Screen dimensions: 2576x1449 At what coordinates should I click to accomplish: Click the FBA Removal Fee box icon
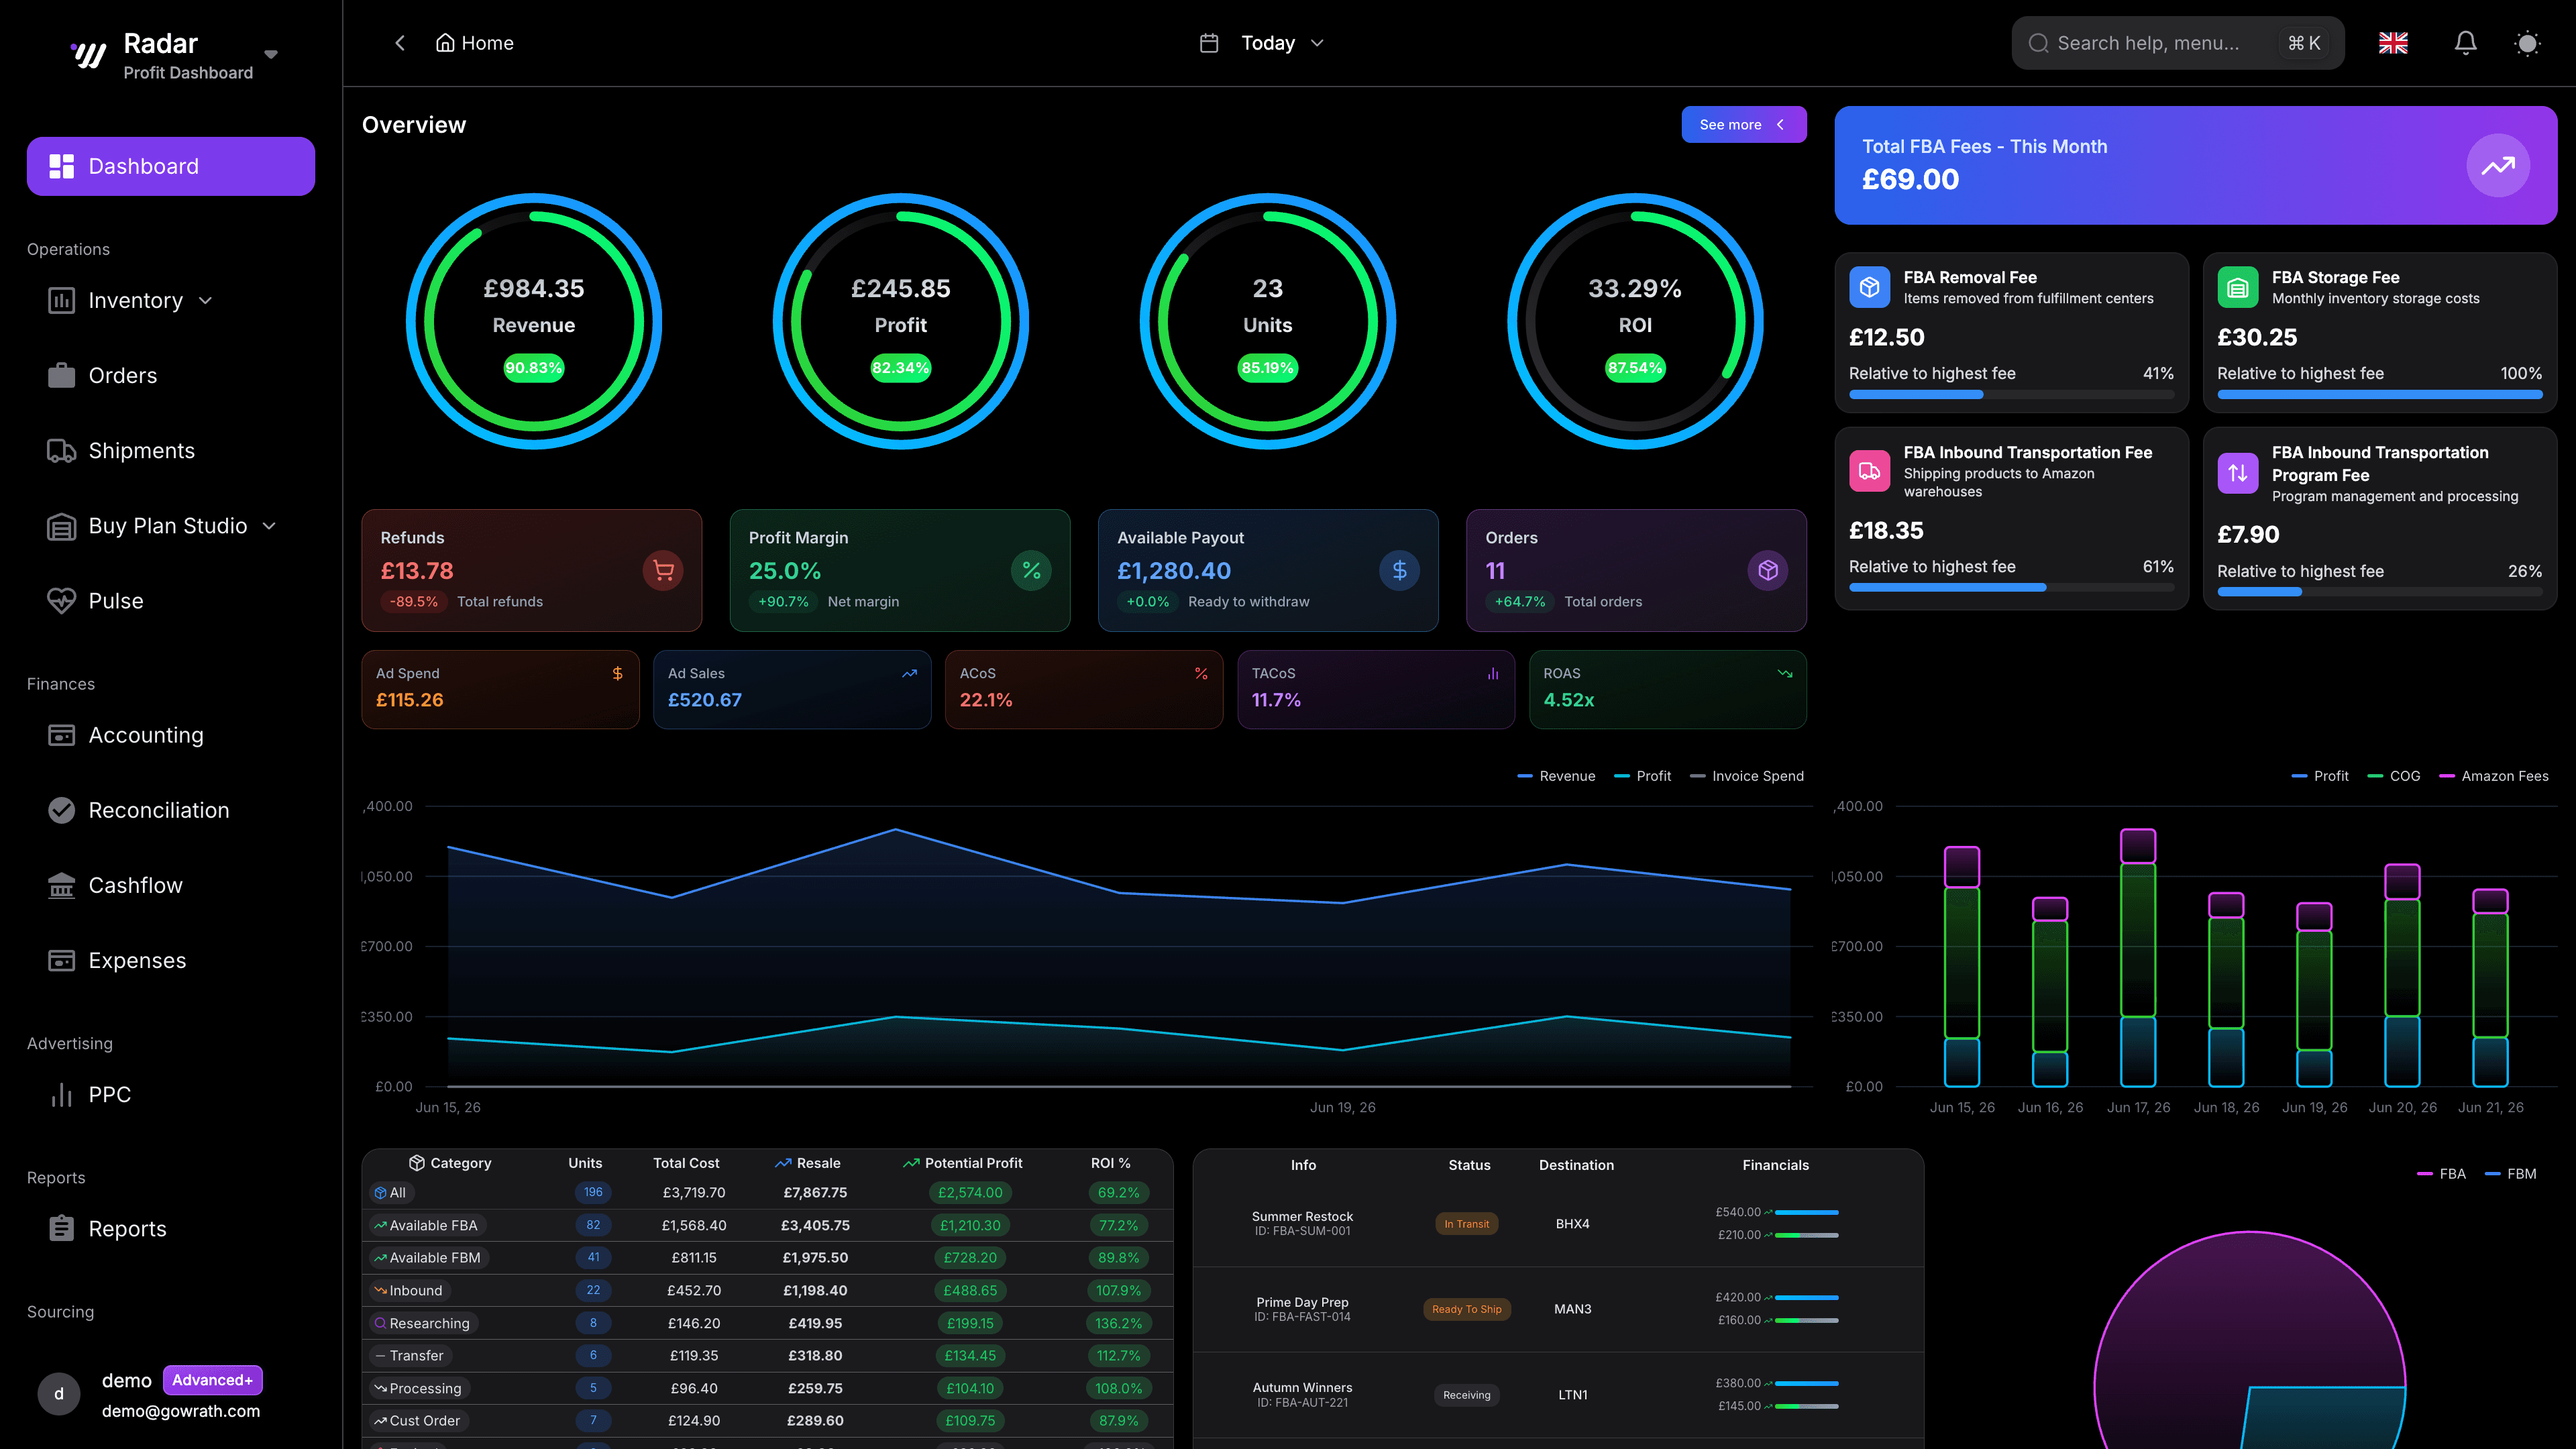pos(1869,288)
